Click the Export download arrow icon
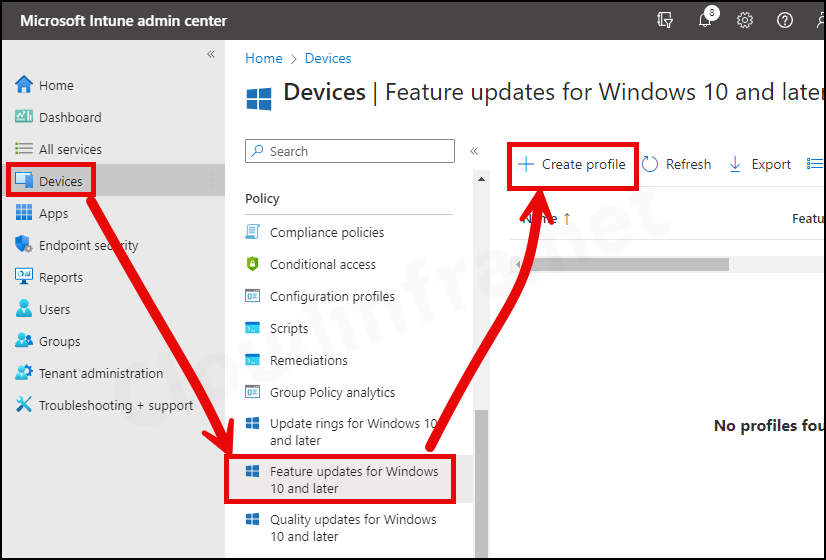The height and width of the screenshot is (560, 826). [x=735, y=164]
